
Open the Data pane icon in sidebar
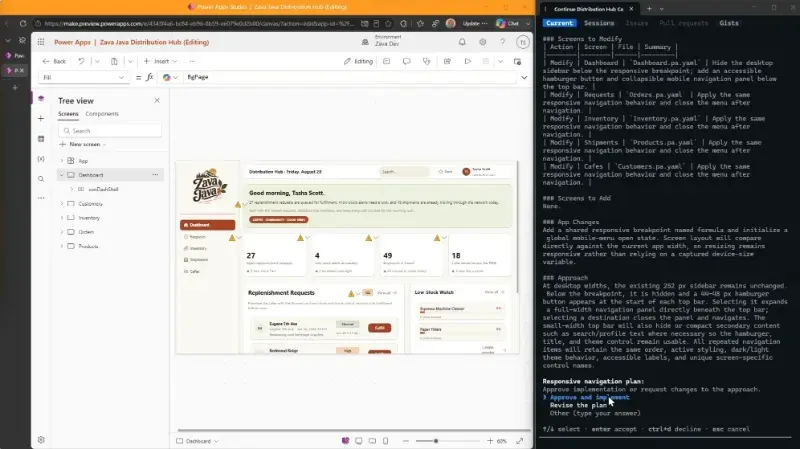[41, 139]
